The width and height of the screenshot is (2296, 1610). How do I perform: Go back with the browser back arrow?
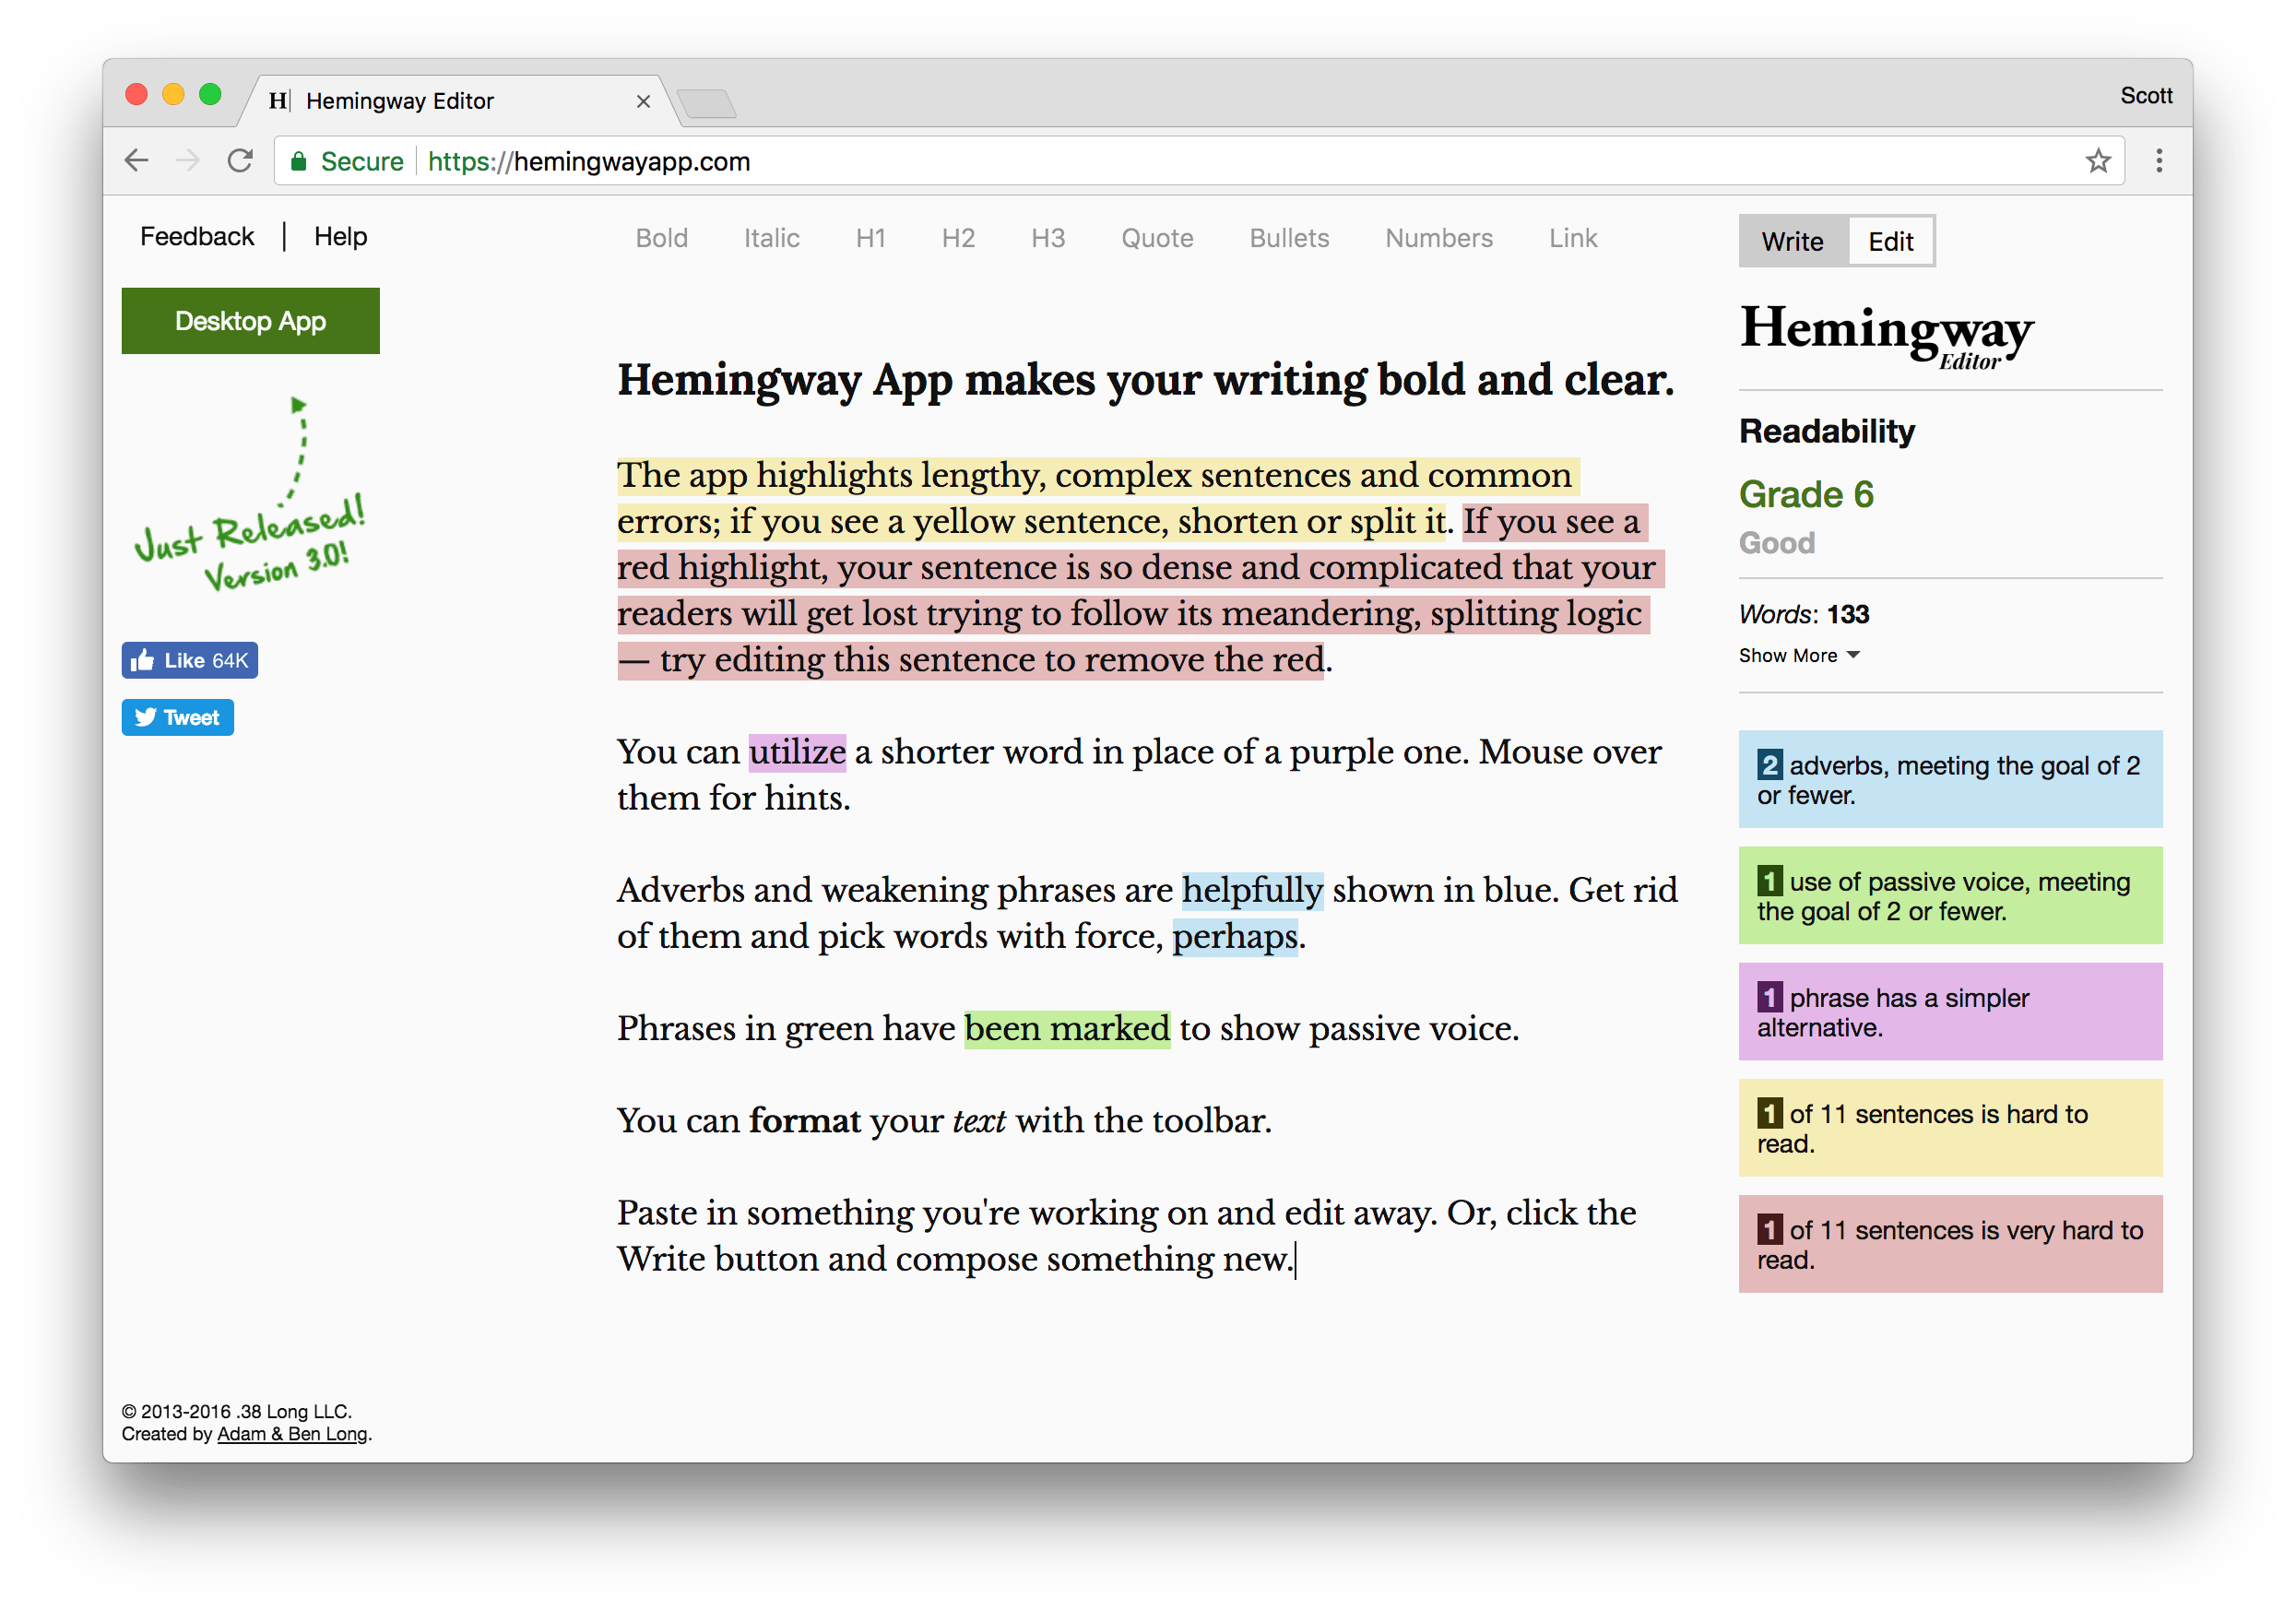pos(137,161)
